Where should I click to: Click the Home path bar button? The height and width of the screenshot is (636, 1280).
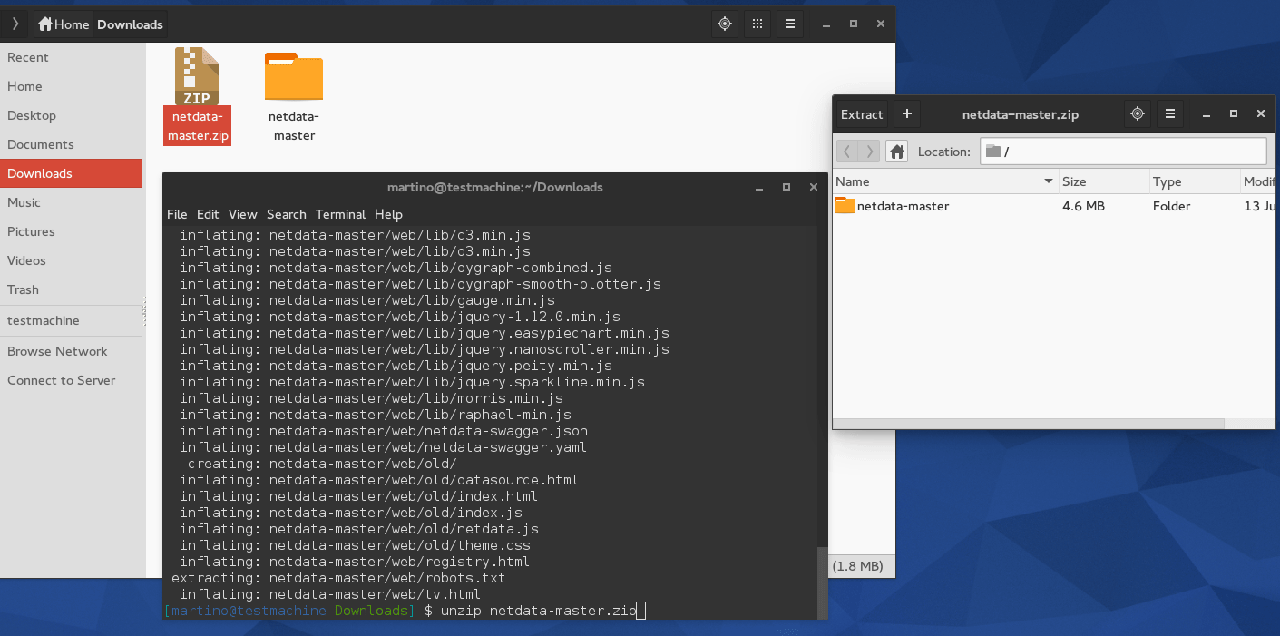coord(63,24)
